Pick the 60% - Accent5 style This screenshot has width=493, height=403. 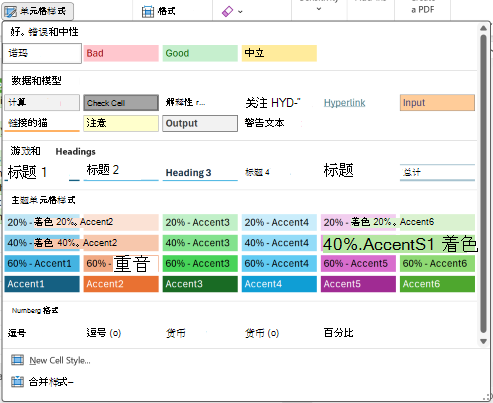(358, 264)
